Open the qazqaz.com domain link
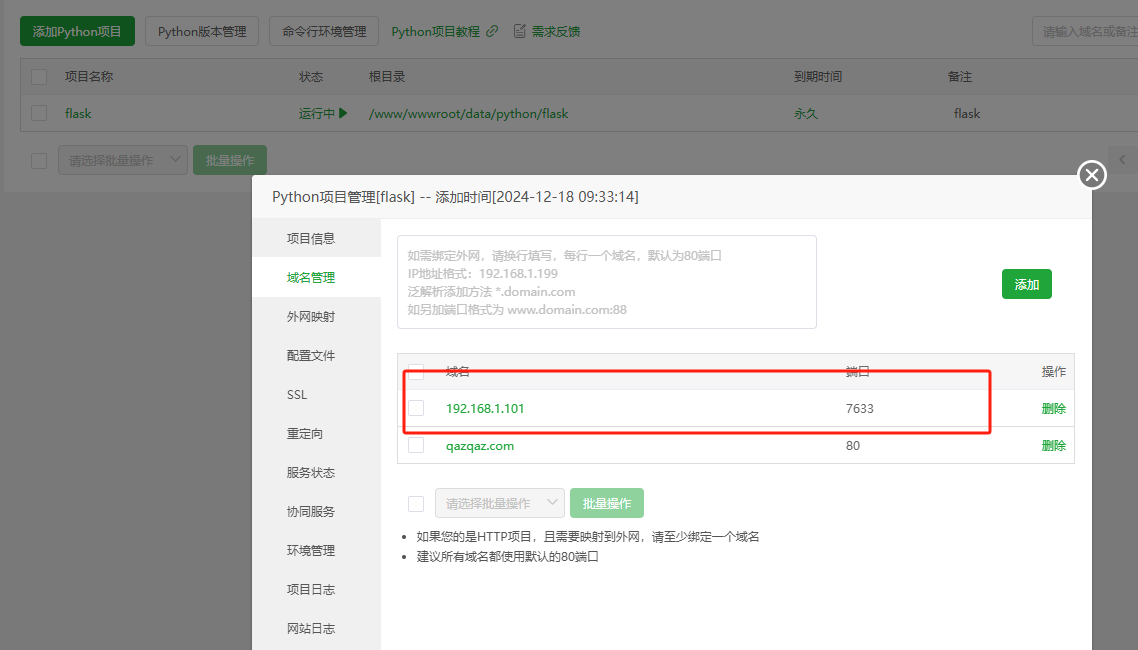This screenshot has width=1138, height=650. 480,445
